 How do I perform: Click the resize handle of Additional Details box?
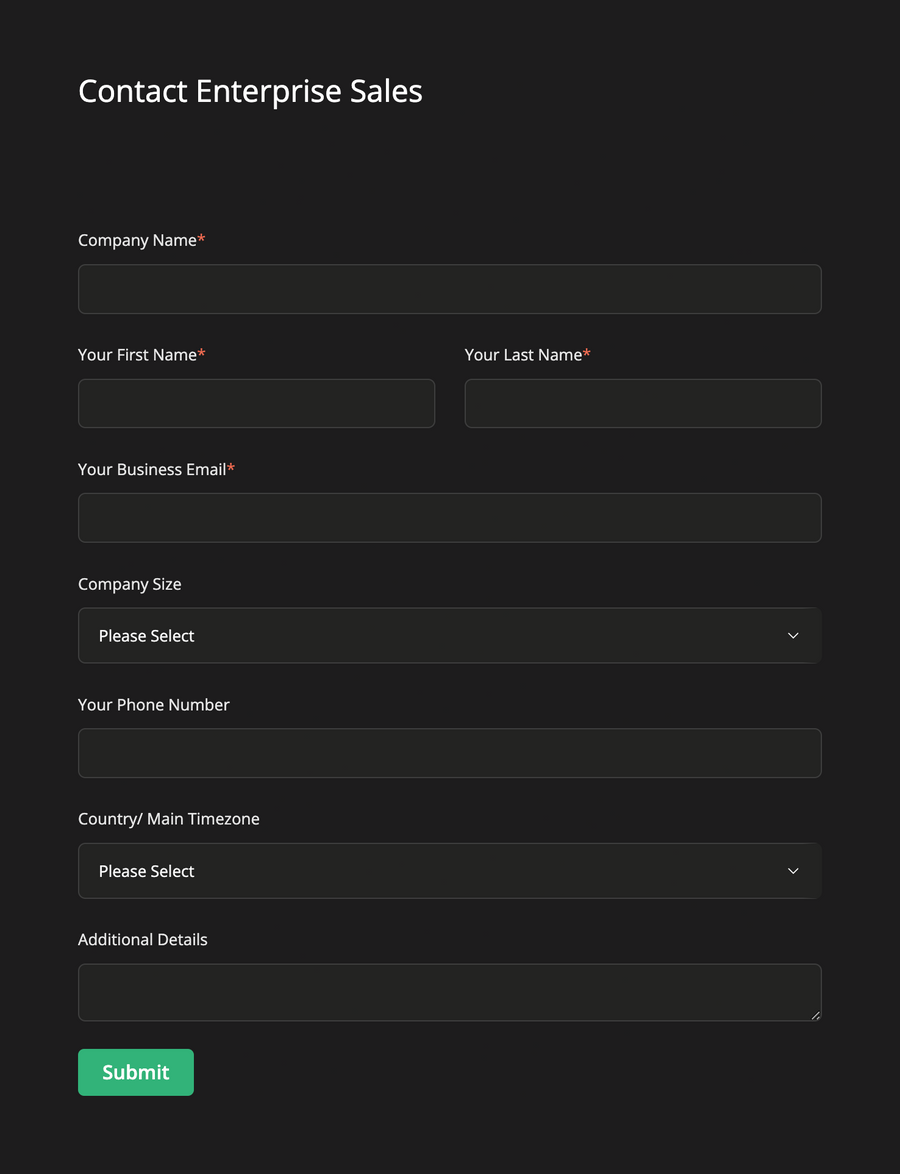[816, 1016]
